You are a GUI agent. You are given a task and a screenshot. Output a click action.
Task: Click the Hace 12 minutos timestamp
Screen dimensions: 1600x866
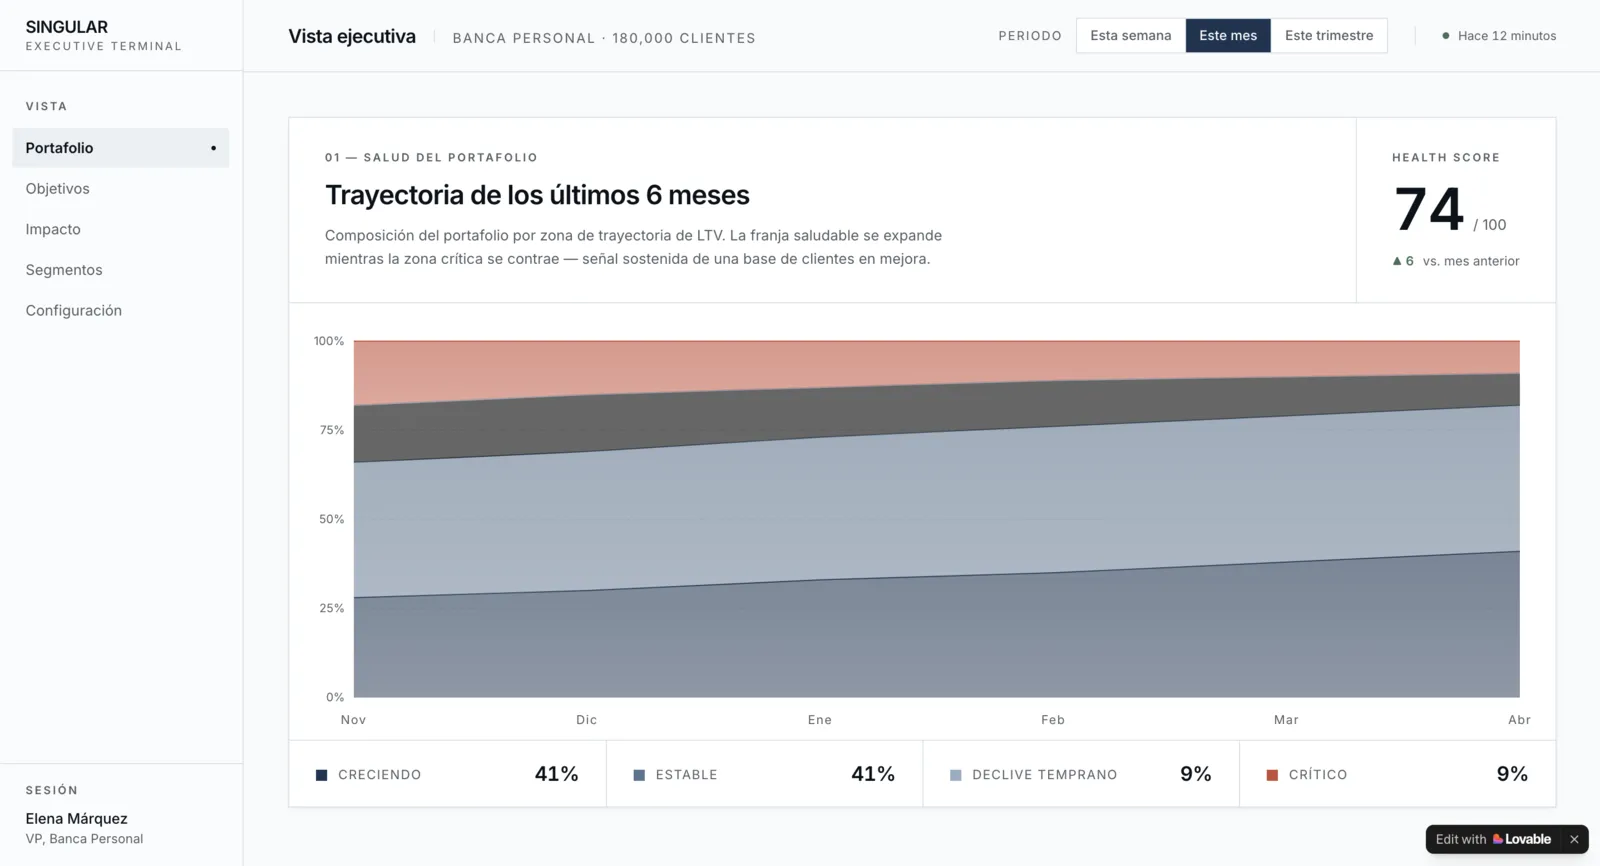point(1507,36)
